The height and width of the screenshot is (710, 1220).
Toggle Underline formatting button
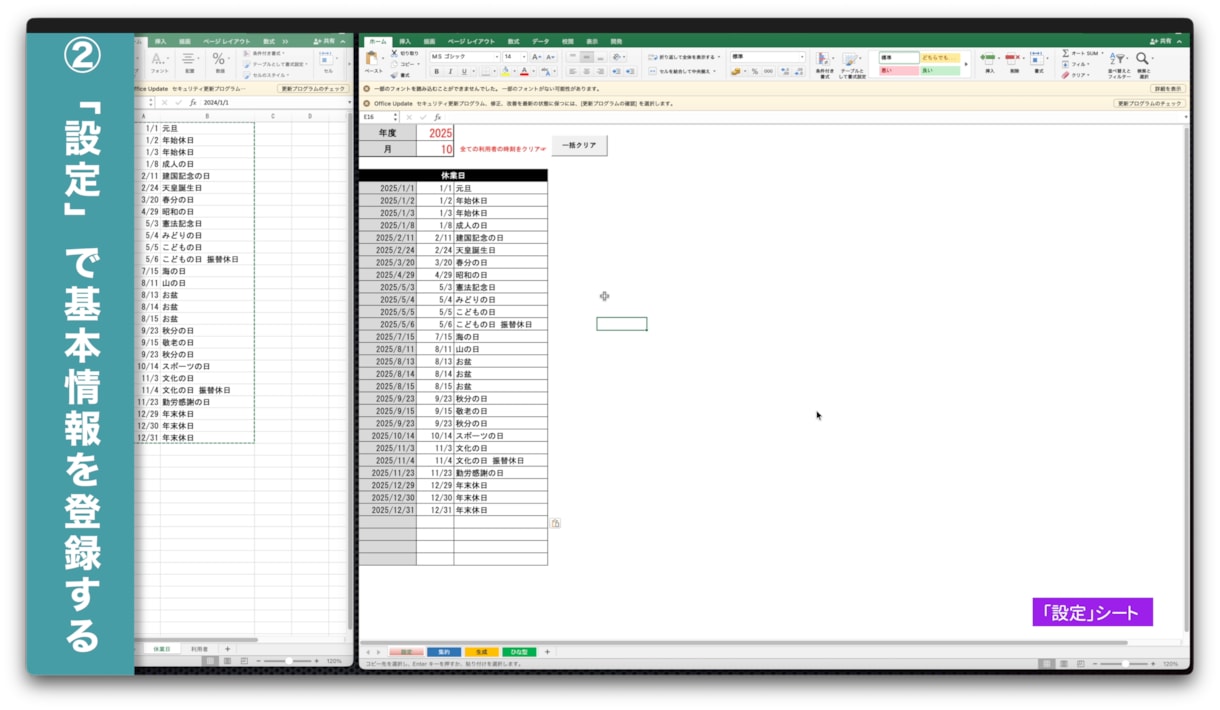click(464, 71)
